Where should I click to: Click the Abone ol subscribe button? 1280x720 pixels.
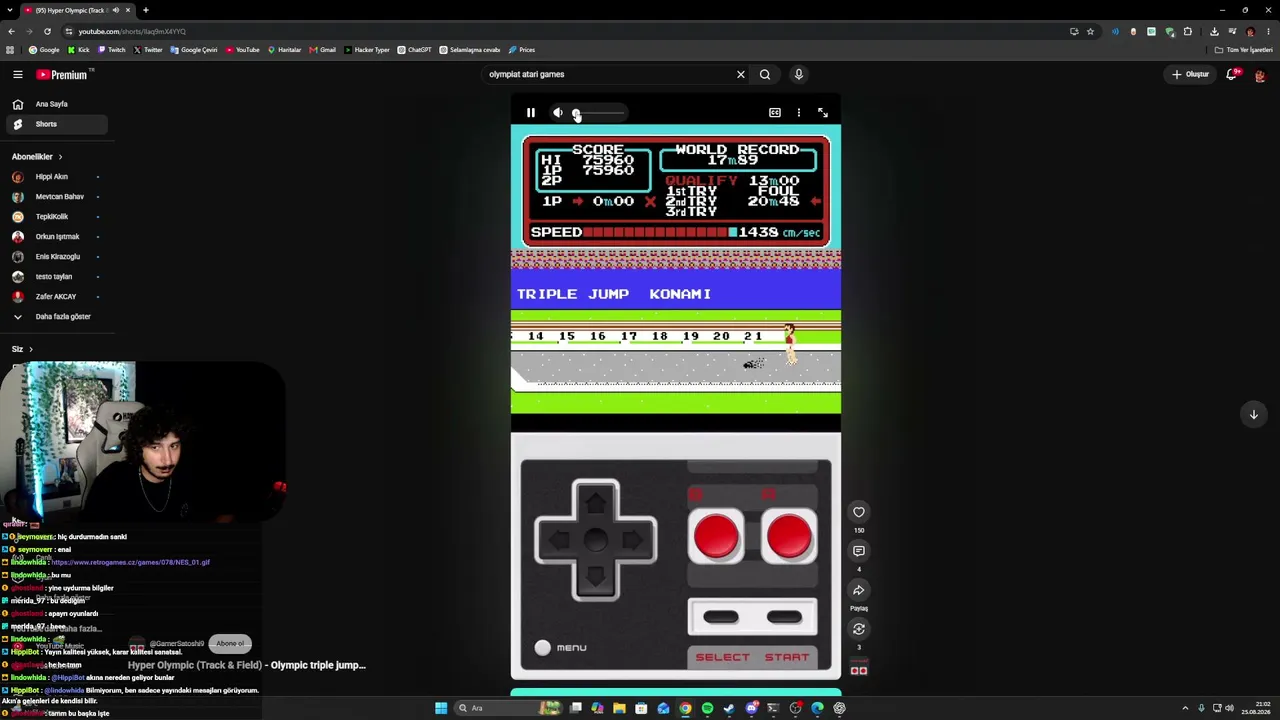(230, 644)
